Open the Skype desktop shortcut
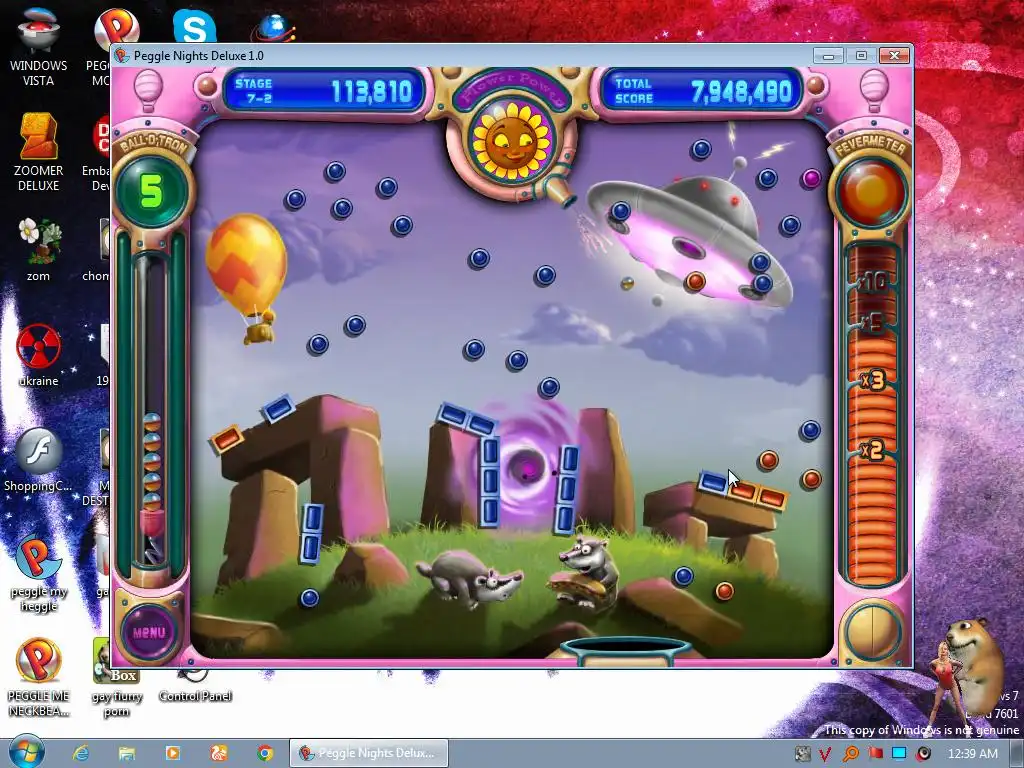1024x768 pixels. (x=195, y=26)
